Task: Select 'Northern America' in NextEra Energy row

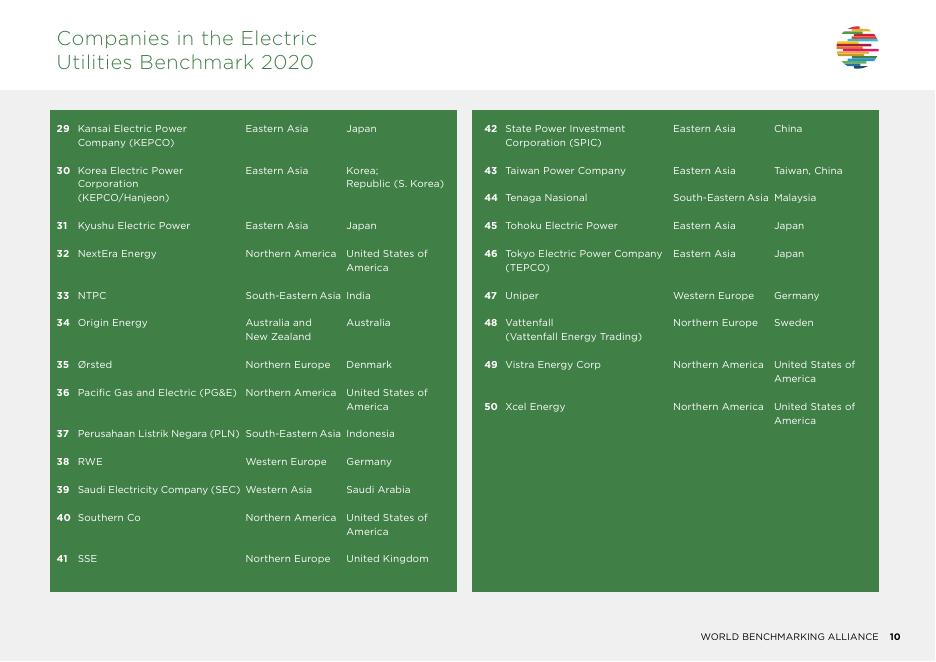Action: [x=290, y=254]
